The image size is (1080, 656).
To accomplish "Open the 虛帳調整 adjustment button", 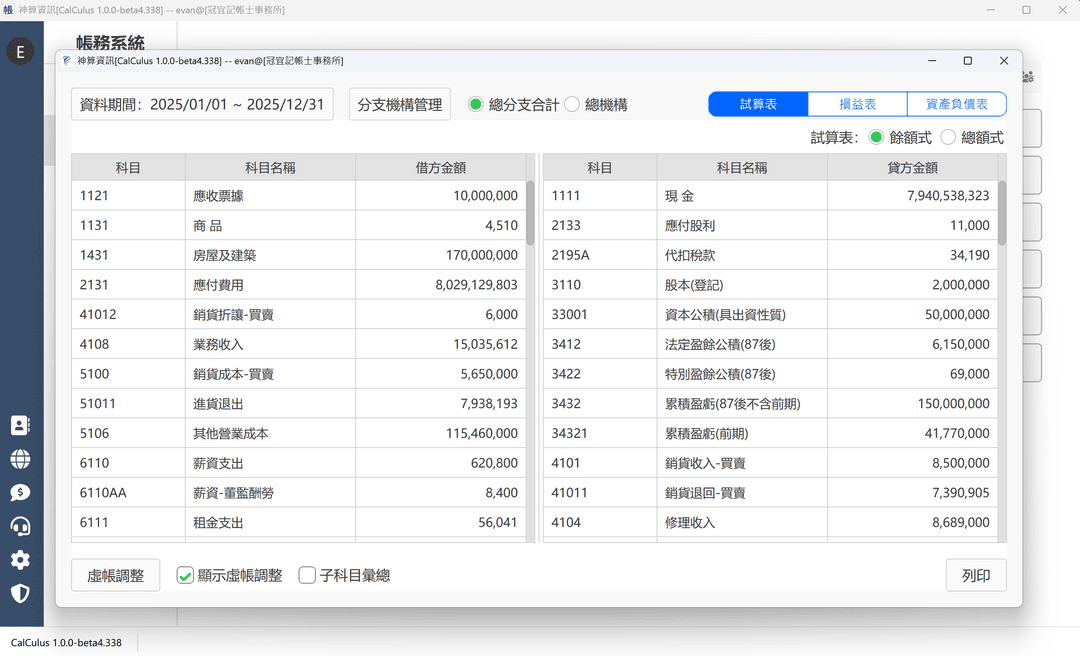I will tap(115, 575).
